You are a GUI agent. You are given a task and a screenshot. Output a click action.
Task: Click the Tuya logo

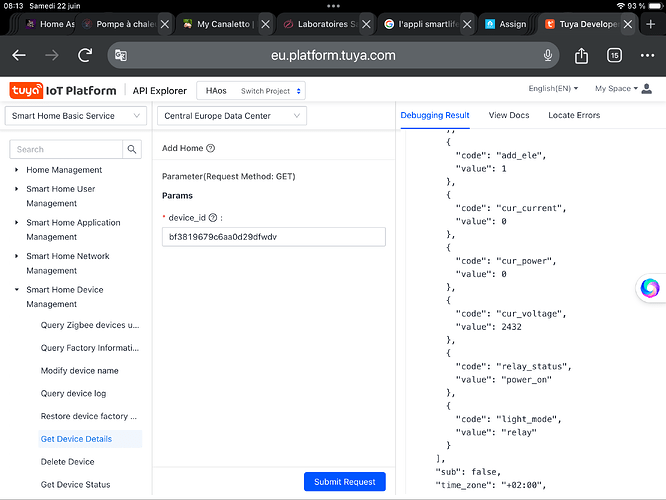click(26, 90)
